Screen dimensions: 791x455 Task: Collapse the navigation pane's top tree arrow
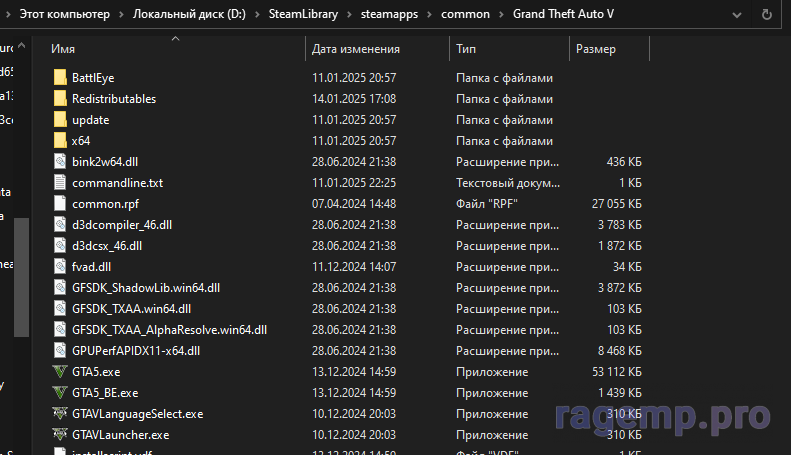tap(22, 46)
